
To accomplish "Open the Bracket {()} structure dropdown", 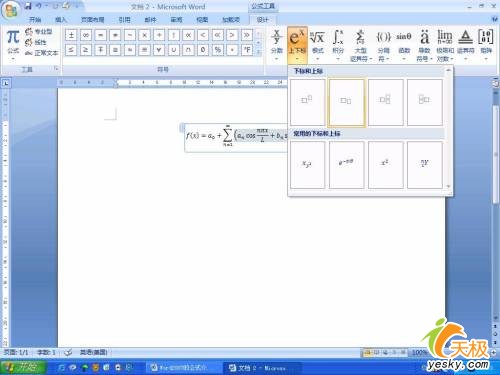I will click(384, 45).
